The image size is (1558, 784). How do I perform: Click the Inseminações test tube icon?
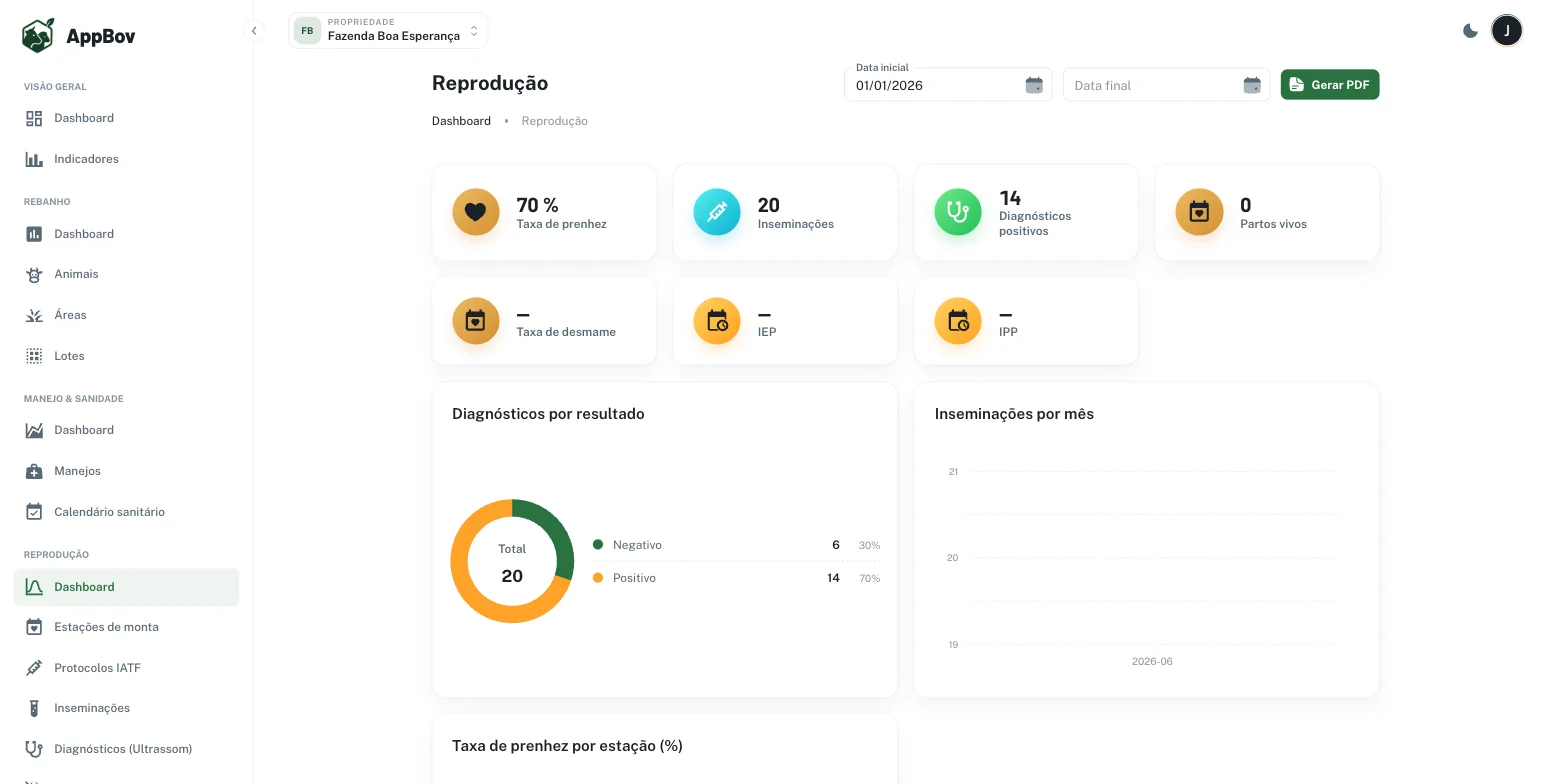[x=34, y=708]
